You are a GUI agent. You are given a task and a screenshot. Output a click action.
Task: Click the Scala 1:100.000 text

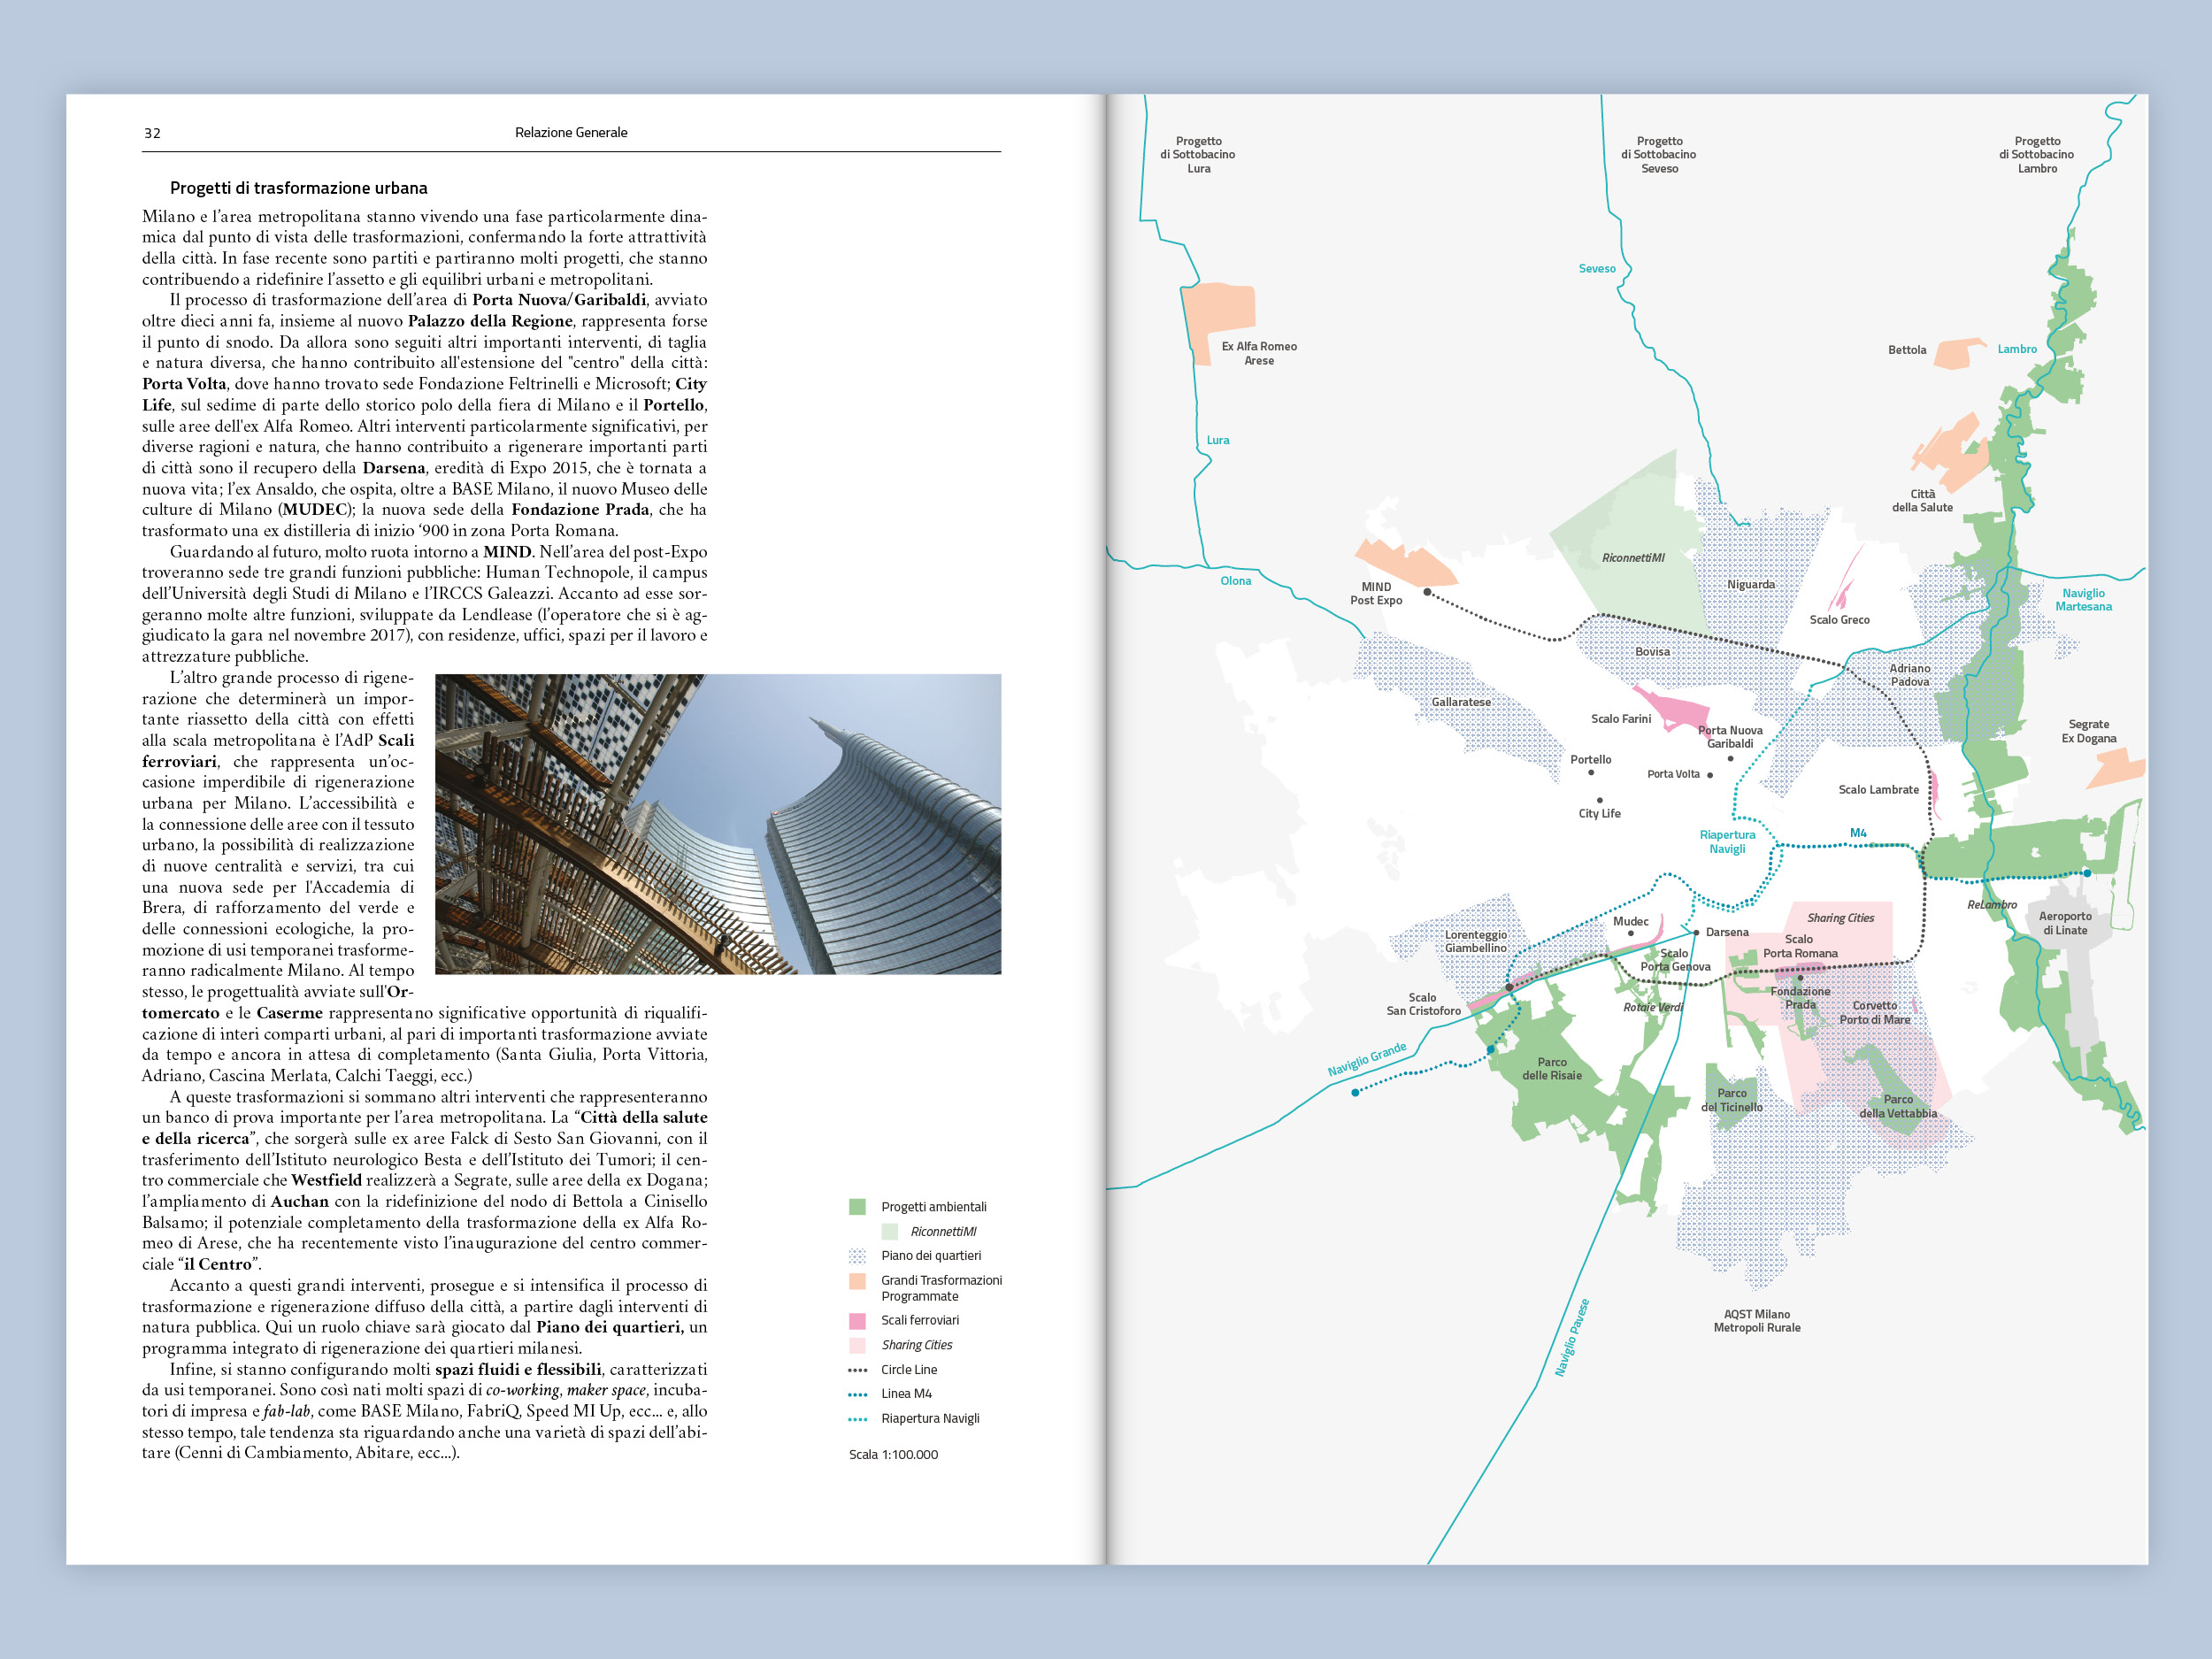pos(893,1454)
